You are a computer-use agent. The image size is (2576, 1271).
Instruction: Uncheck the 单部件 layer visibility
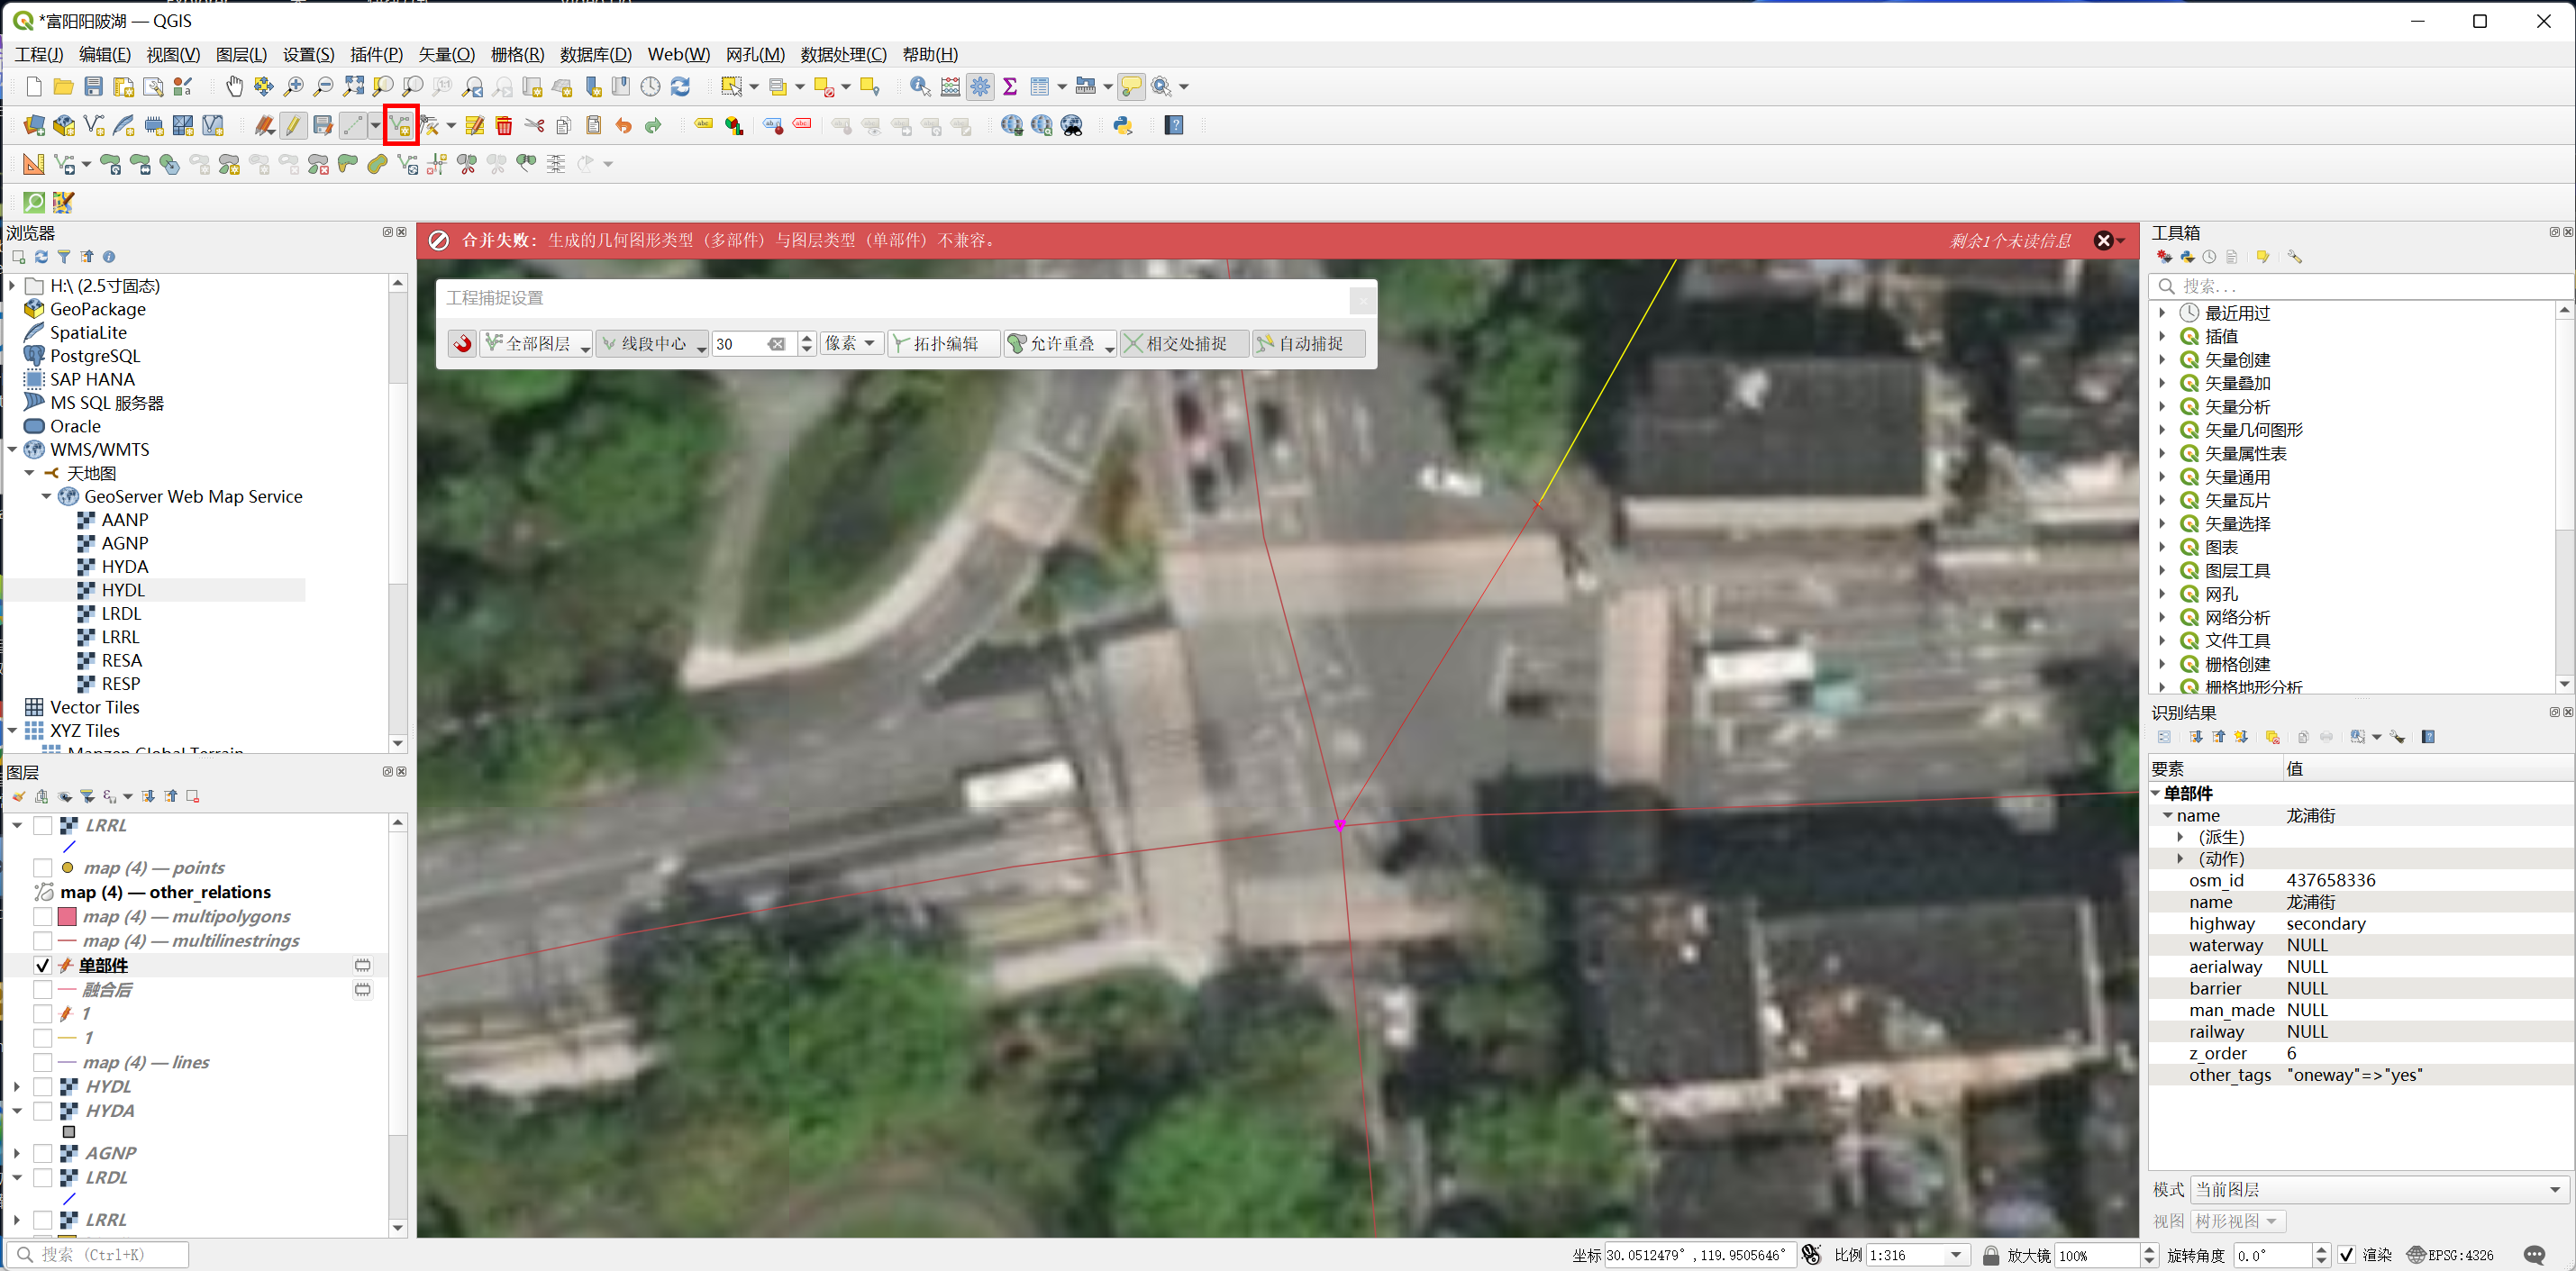coord(43,965)
